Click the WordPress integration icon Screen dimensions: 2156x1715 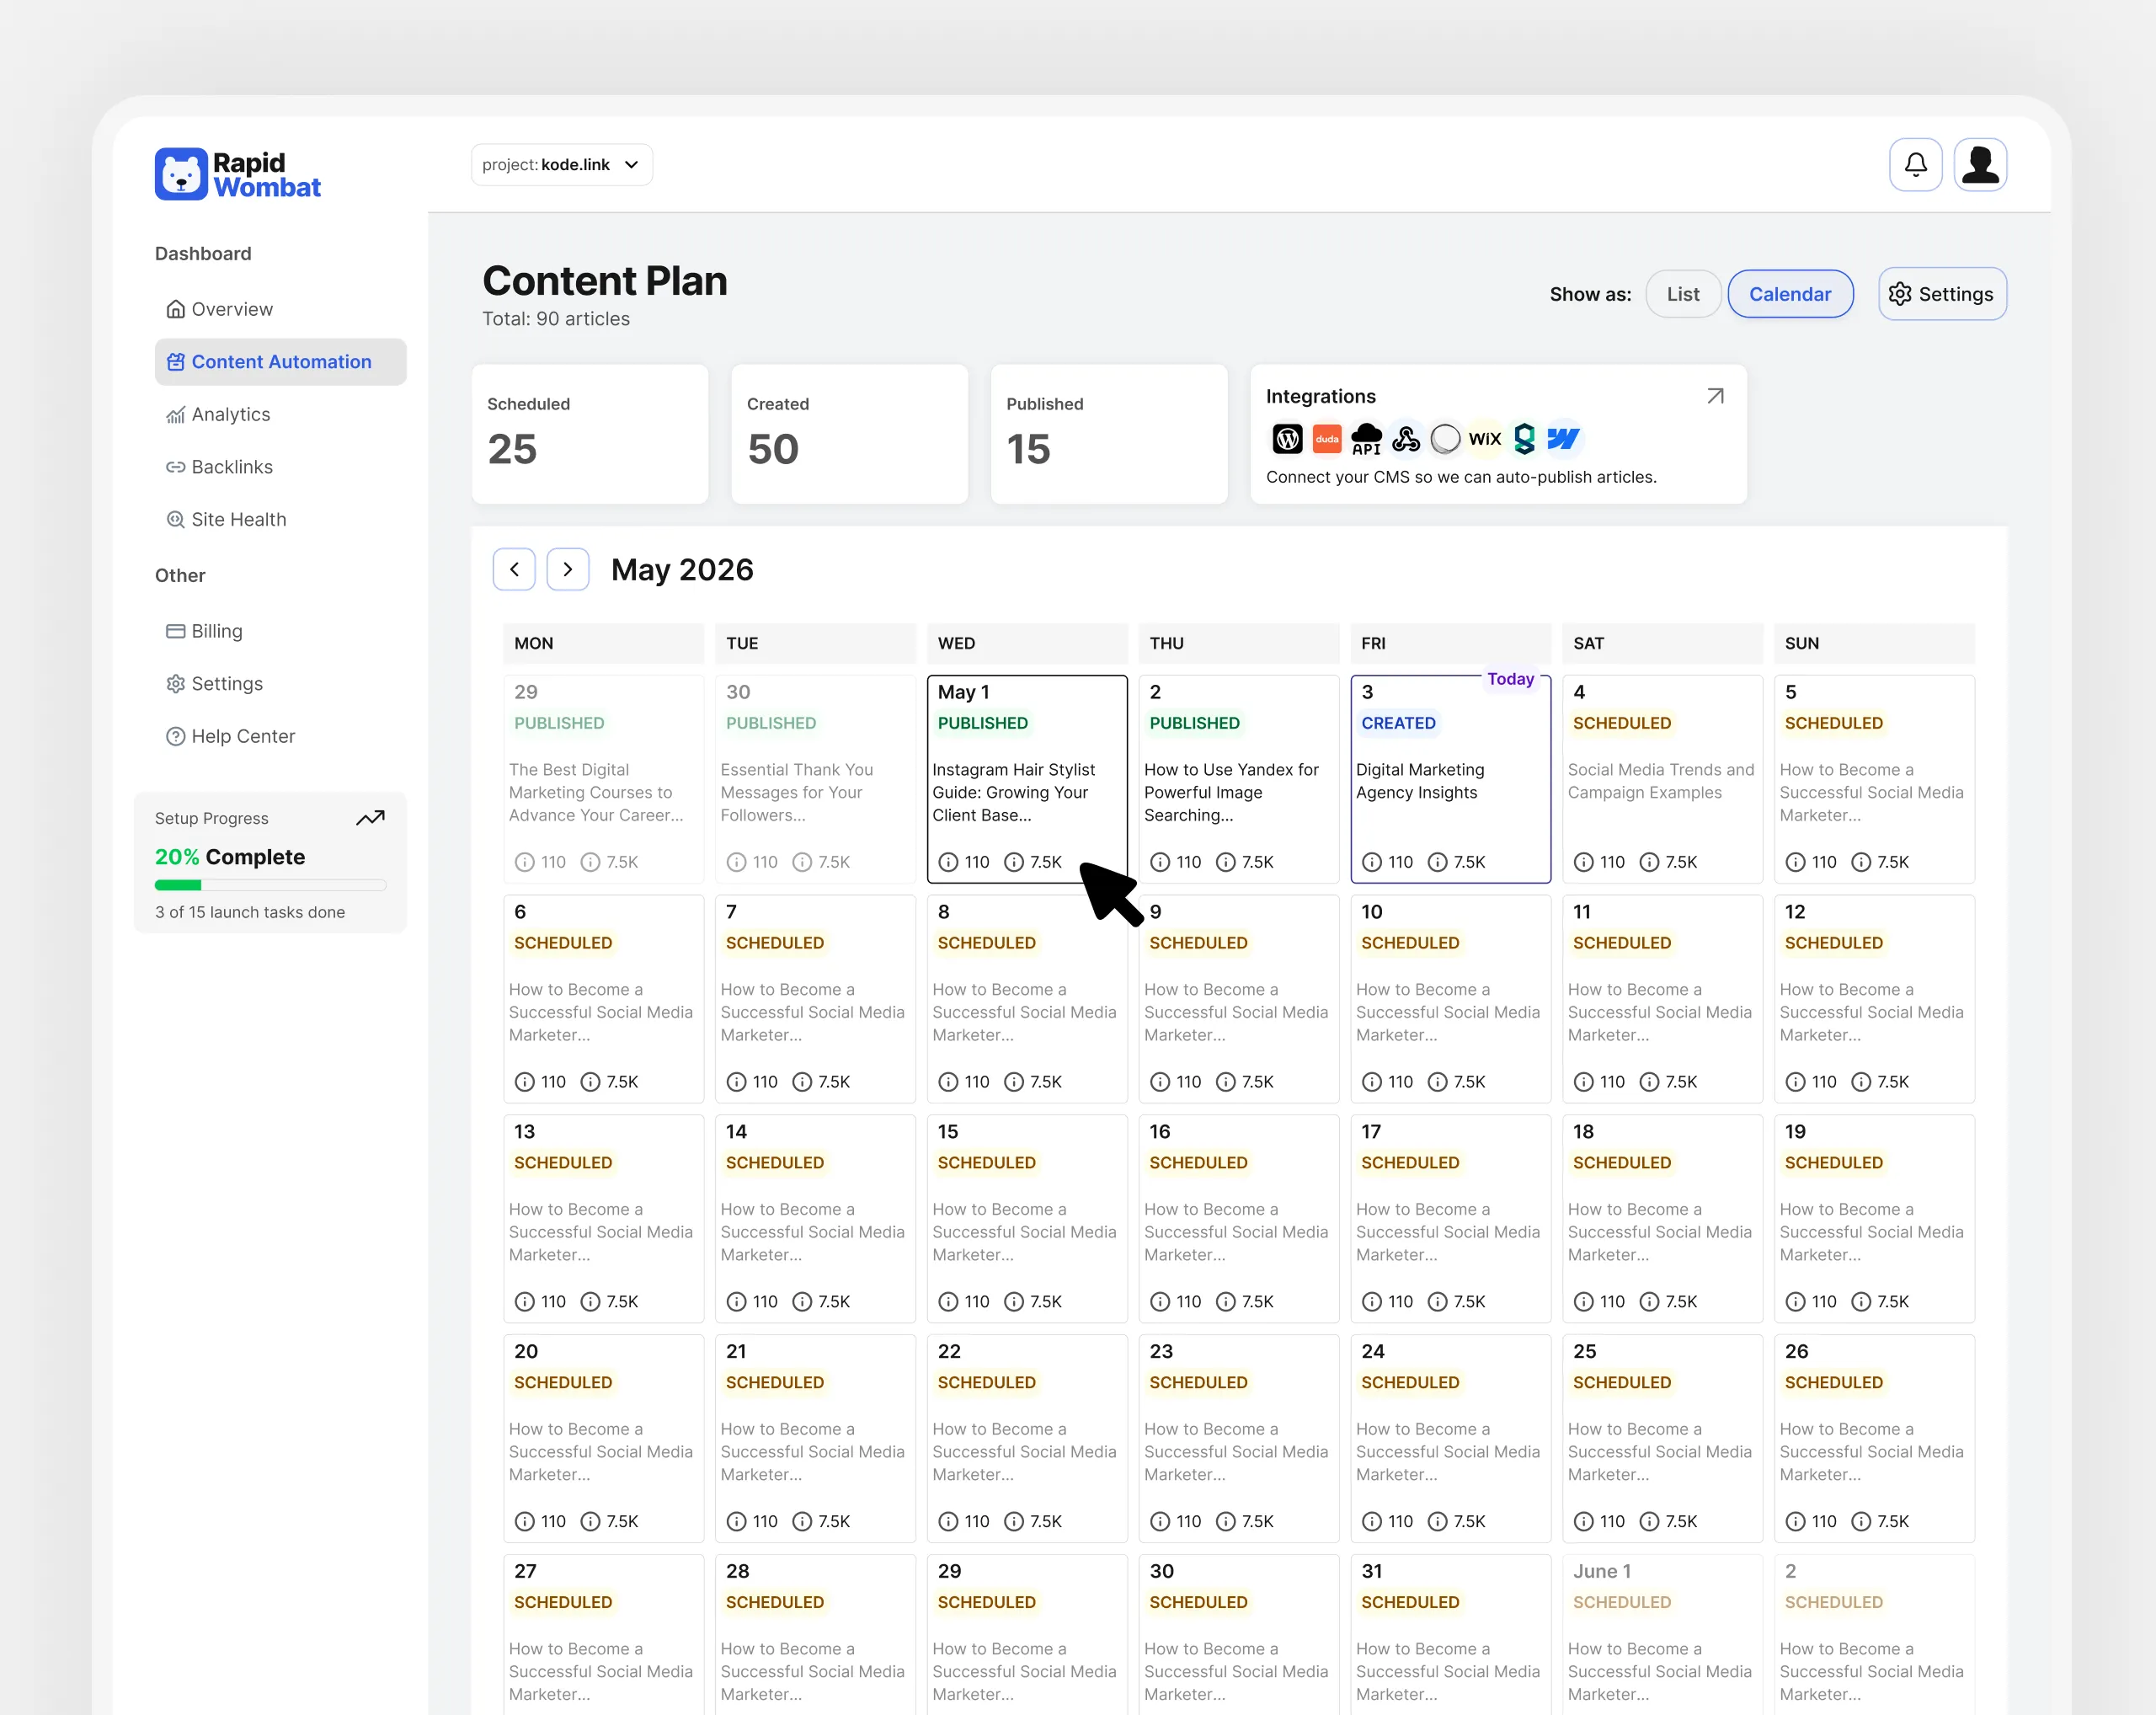click(x=1287, y=438)
